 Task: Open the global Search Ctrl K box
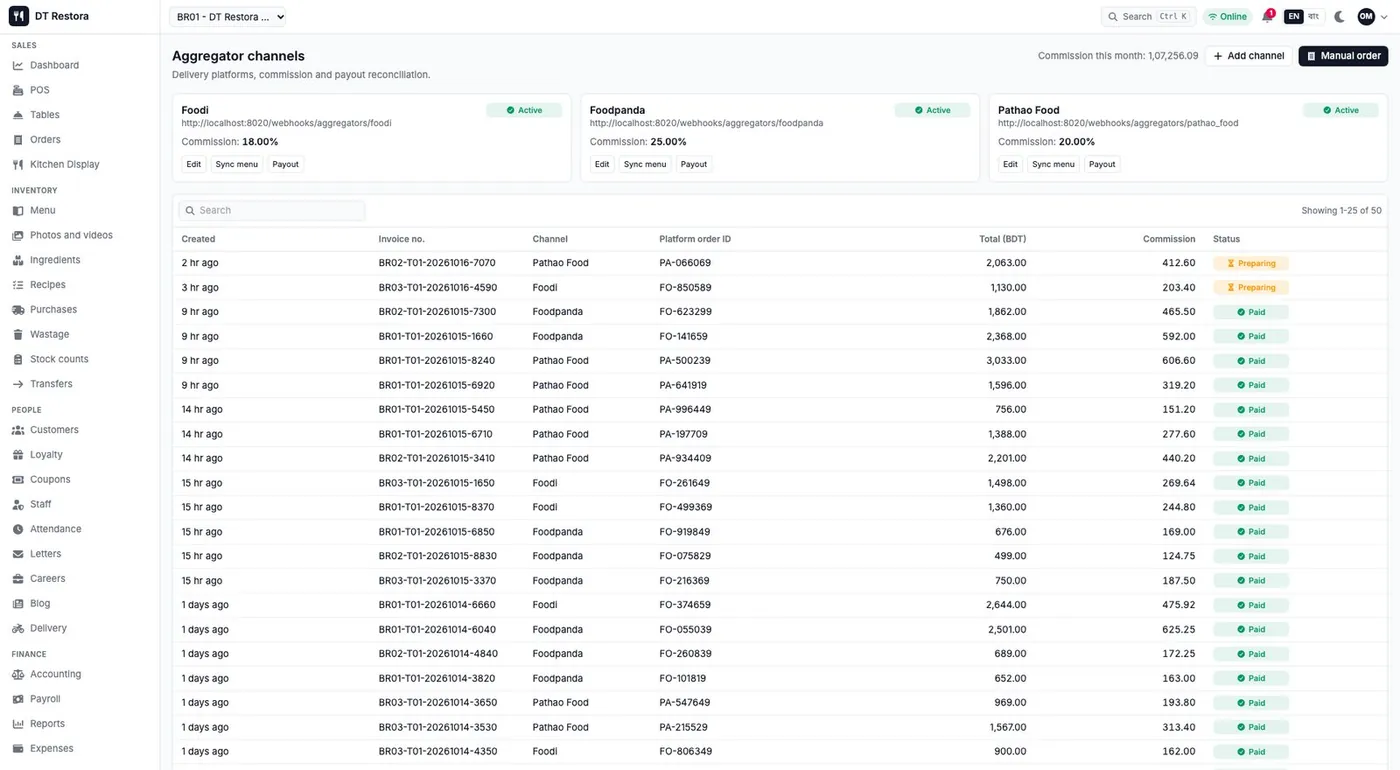1149,17
